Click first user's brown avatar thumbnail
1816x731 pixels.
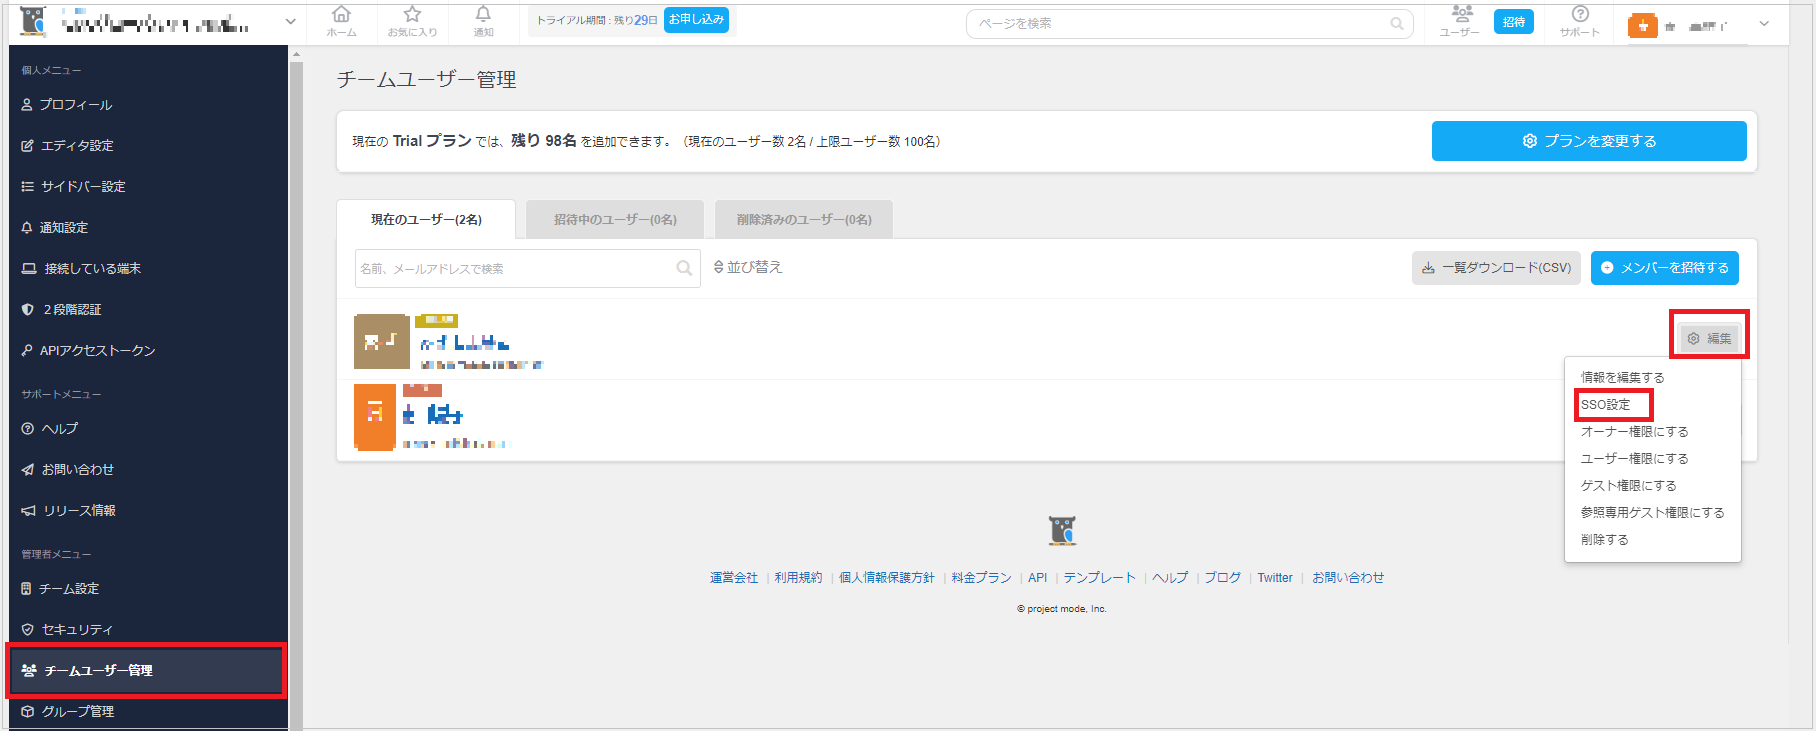tap(381, 342)
